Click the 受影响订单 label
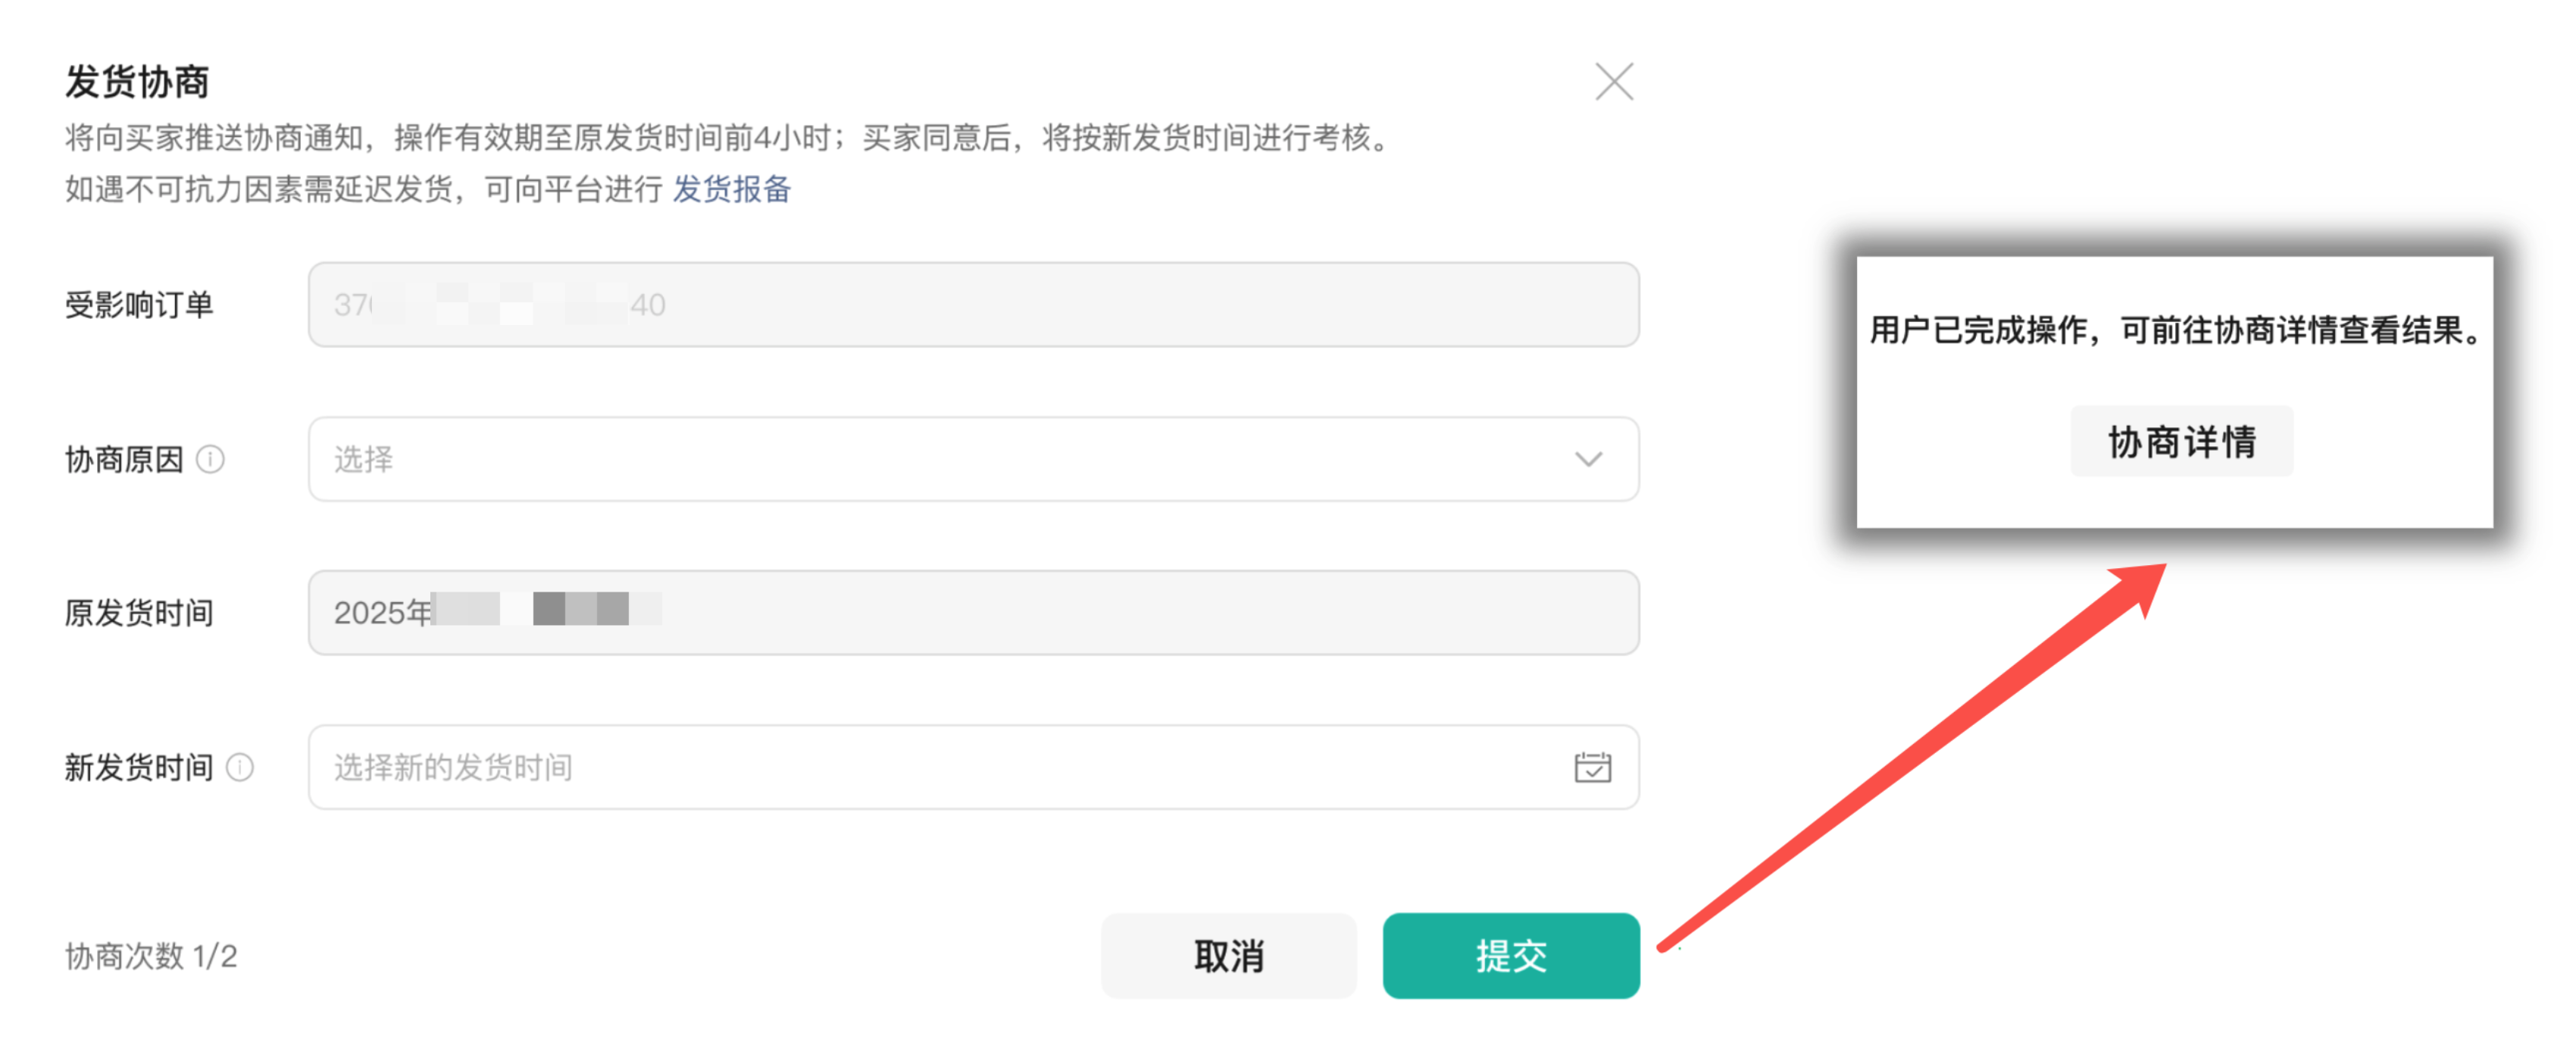This screenshot has height=1059, width=2576. (139, 305)
